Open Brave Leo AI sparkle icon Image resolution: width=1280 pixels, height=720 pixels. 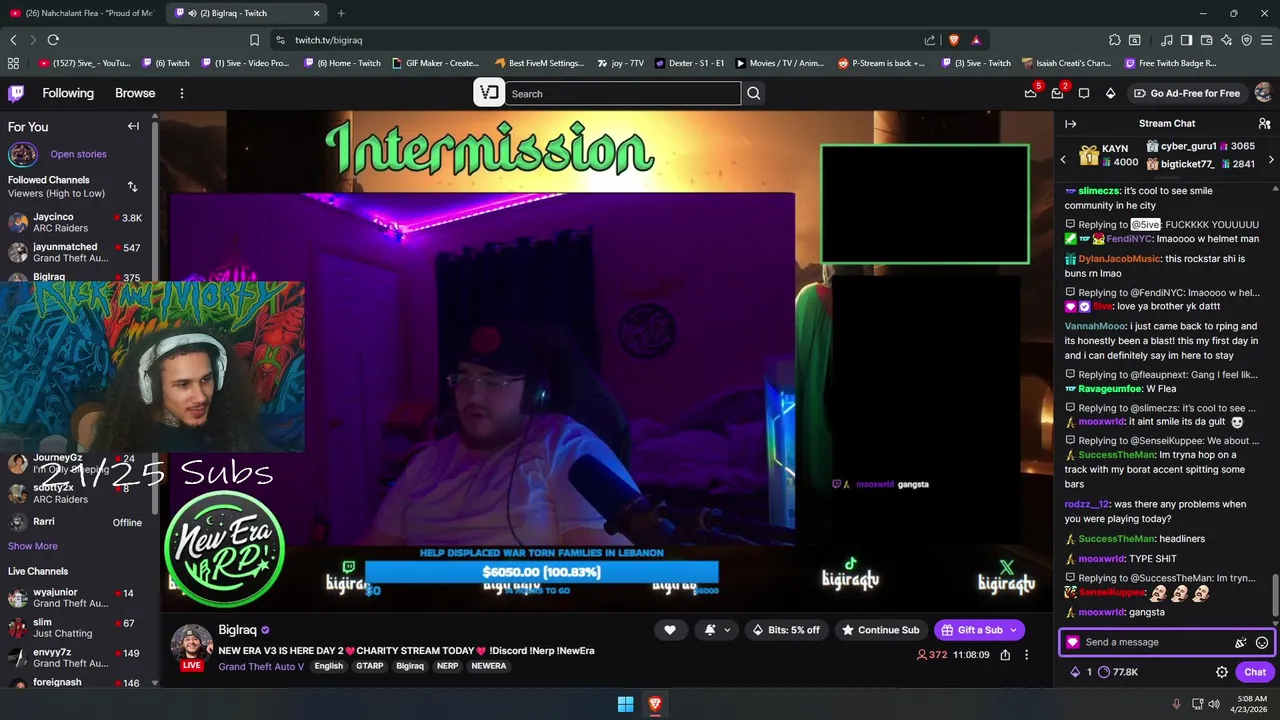pos(1226,40)
